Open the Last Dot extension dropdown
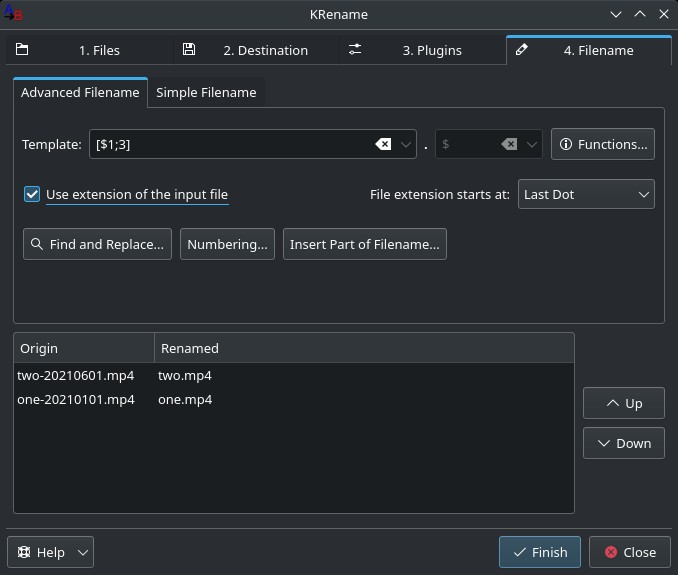The height and width of the screenshot is (575, 678). [x=586, y=194]
